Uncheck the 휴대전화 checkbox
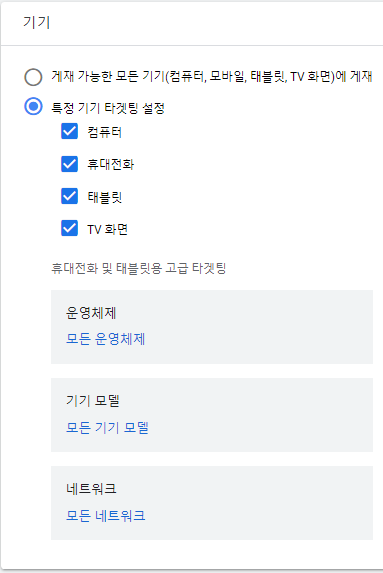This screenshot has width=383, height=573. pyautogui.click(x=69, y=164)
